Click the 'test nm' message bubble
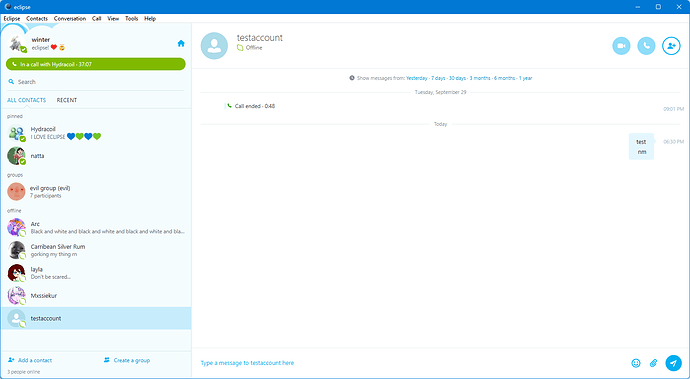The width and height of the screenshot is (690, 379). (x=641, y=147)
